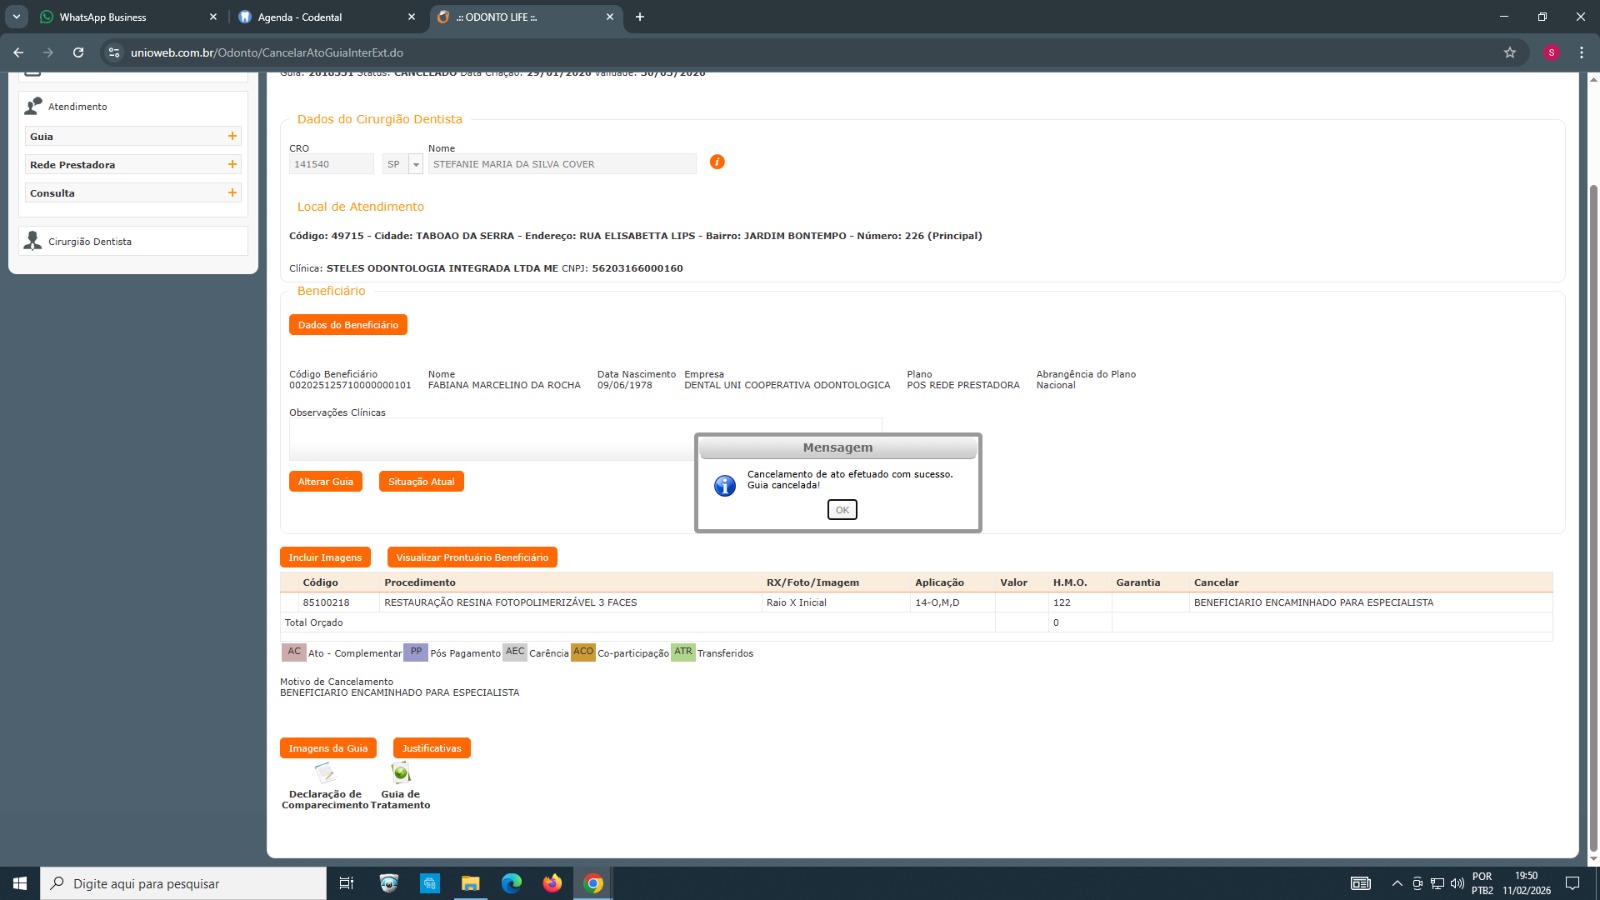Click the AEC legend color swatch

point(515,652)
